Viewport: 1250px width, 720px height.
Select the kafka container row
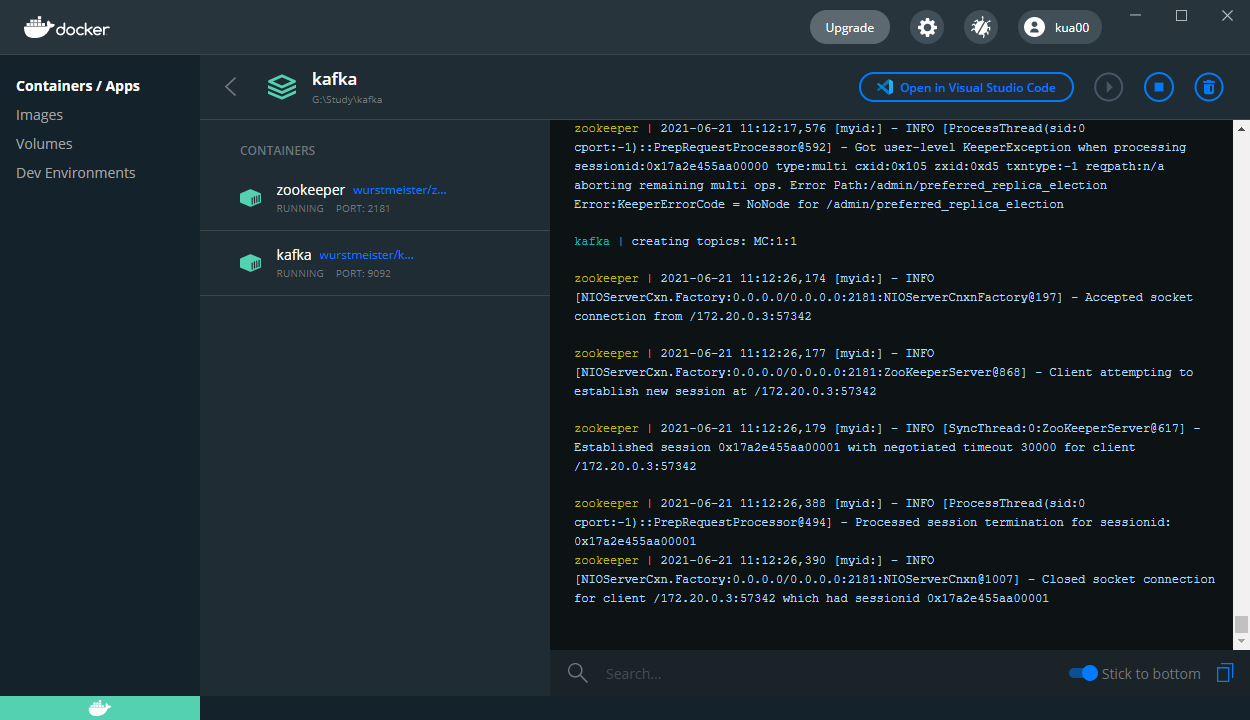pos(375,263)
